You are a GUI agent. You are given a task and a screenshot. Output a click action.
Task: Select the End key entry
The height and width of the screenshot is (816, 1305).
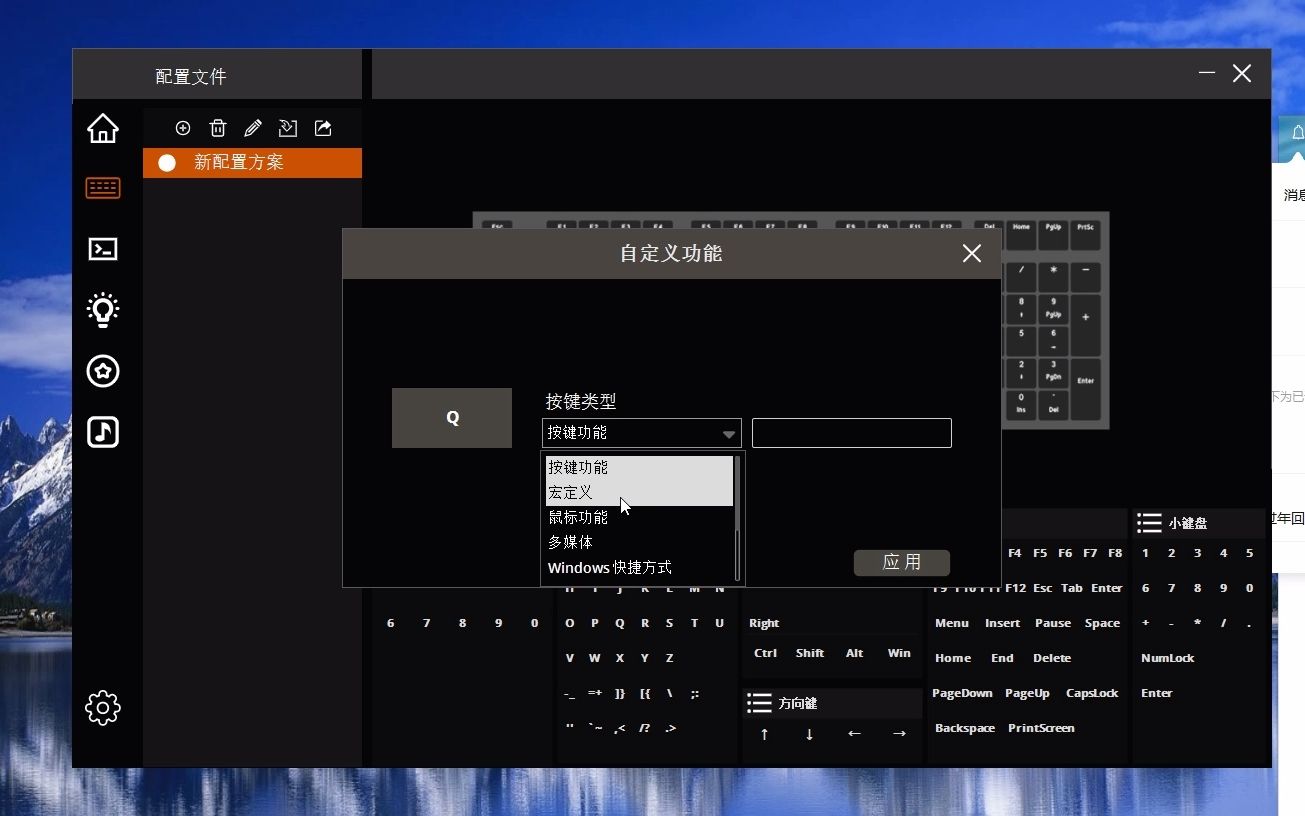[x=1003, y=658]
